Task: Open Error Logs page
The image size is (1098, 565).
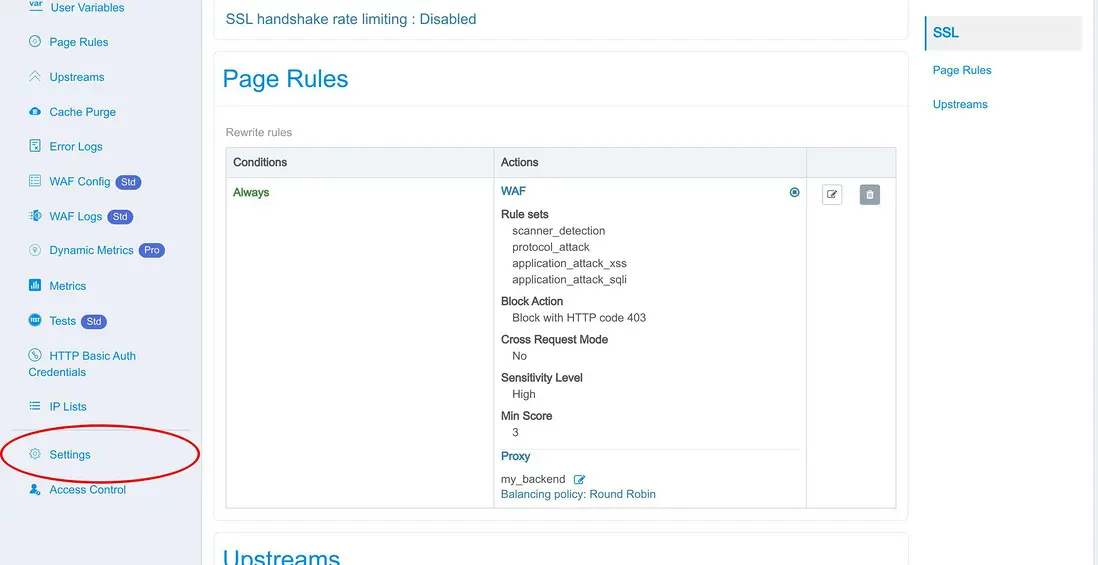Action: tap(76, 146)
